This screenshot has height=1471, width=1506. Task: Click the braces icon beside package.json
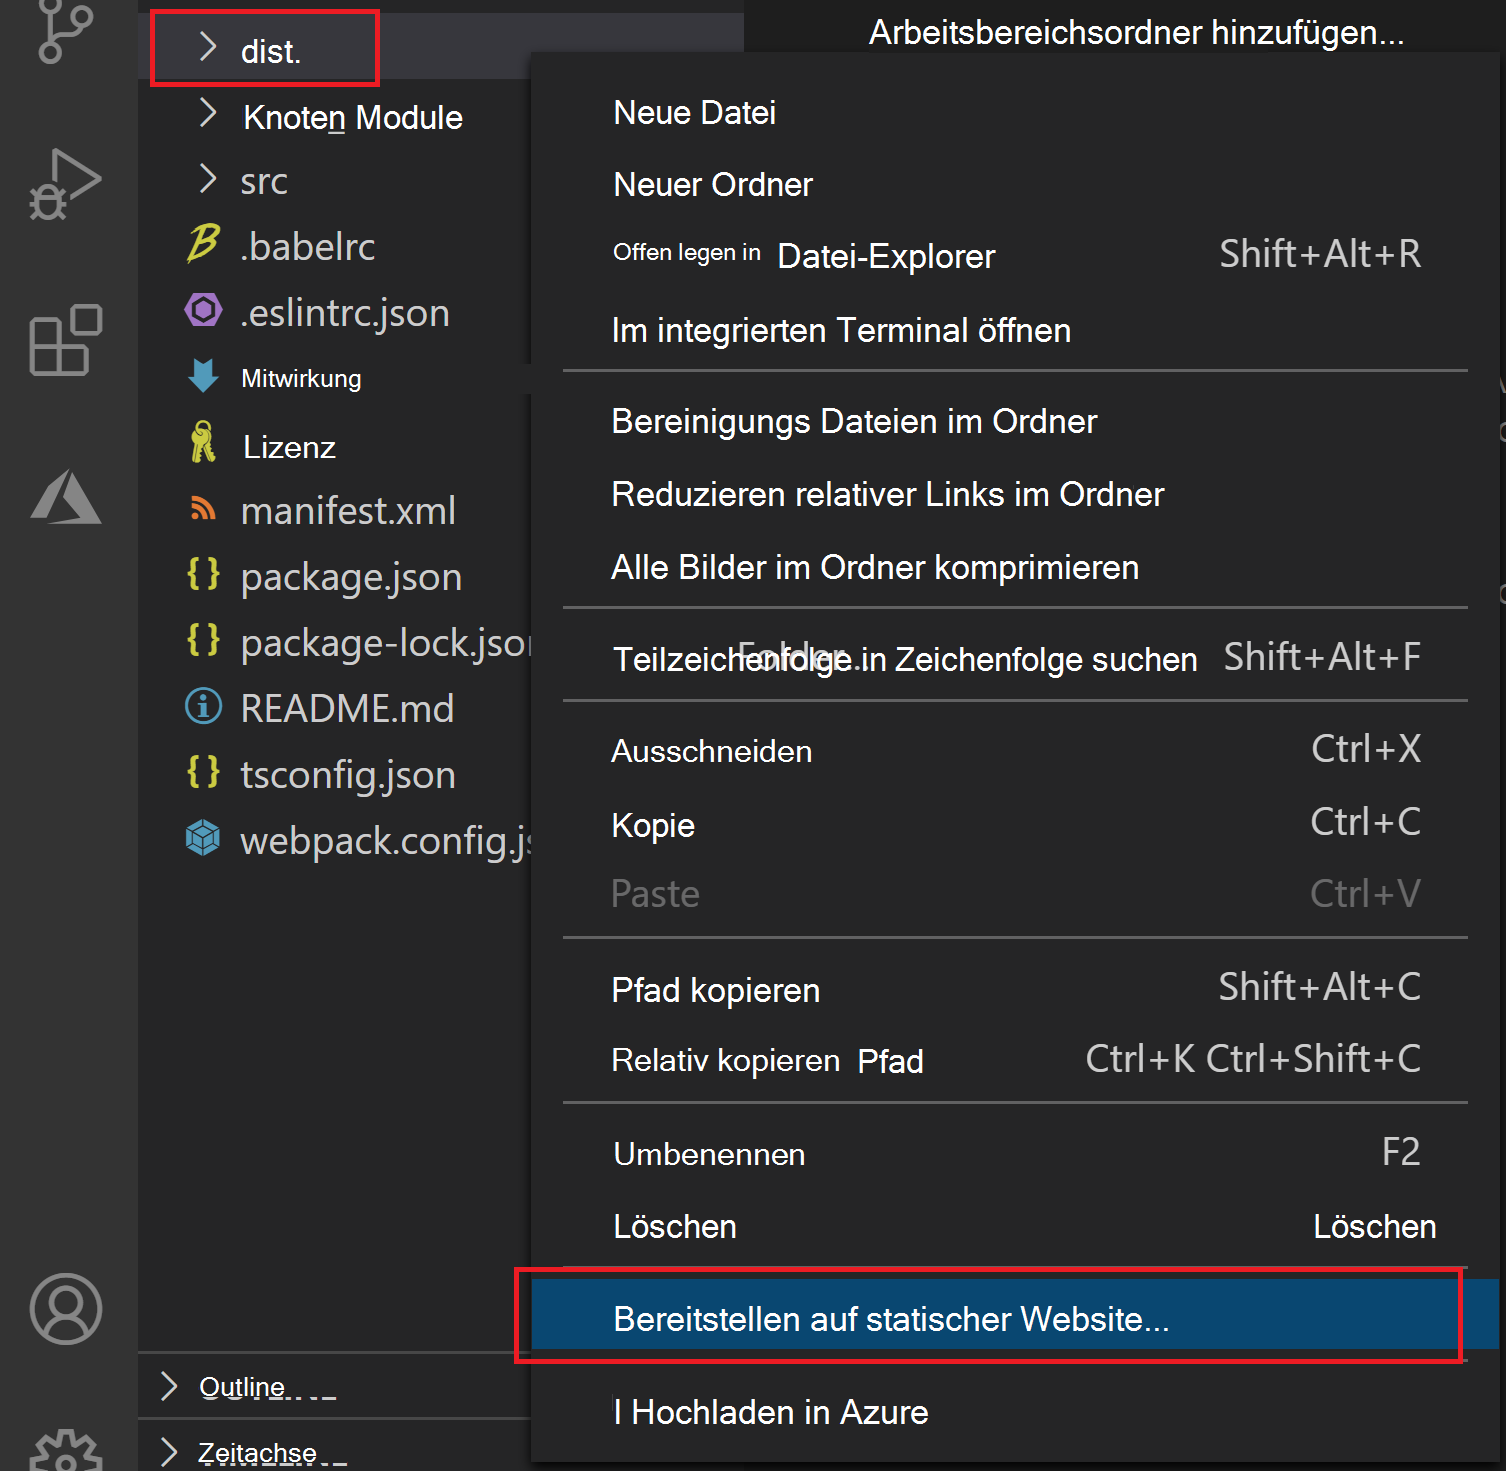[x=203, y=574]
